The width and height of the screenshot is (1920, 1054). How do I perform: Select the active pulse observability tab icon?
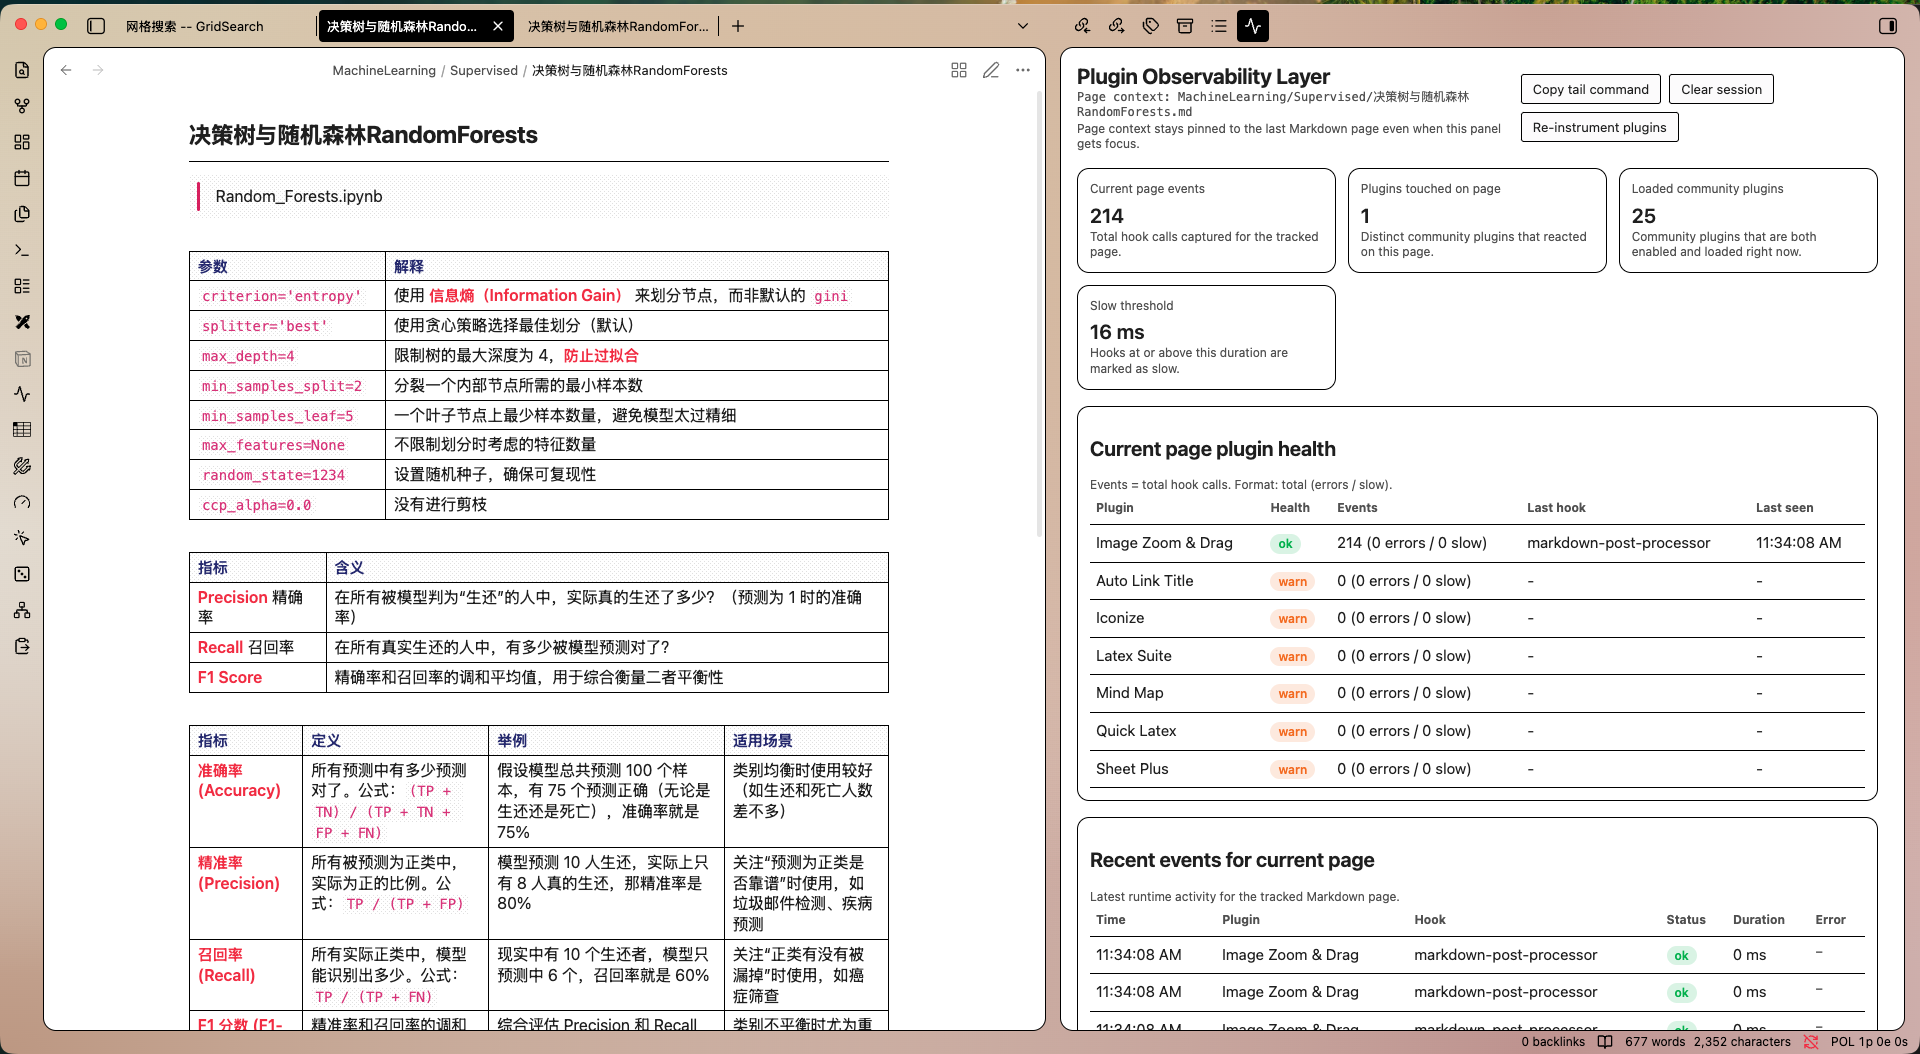tap(1253, 26)
